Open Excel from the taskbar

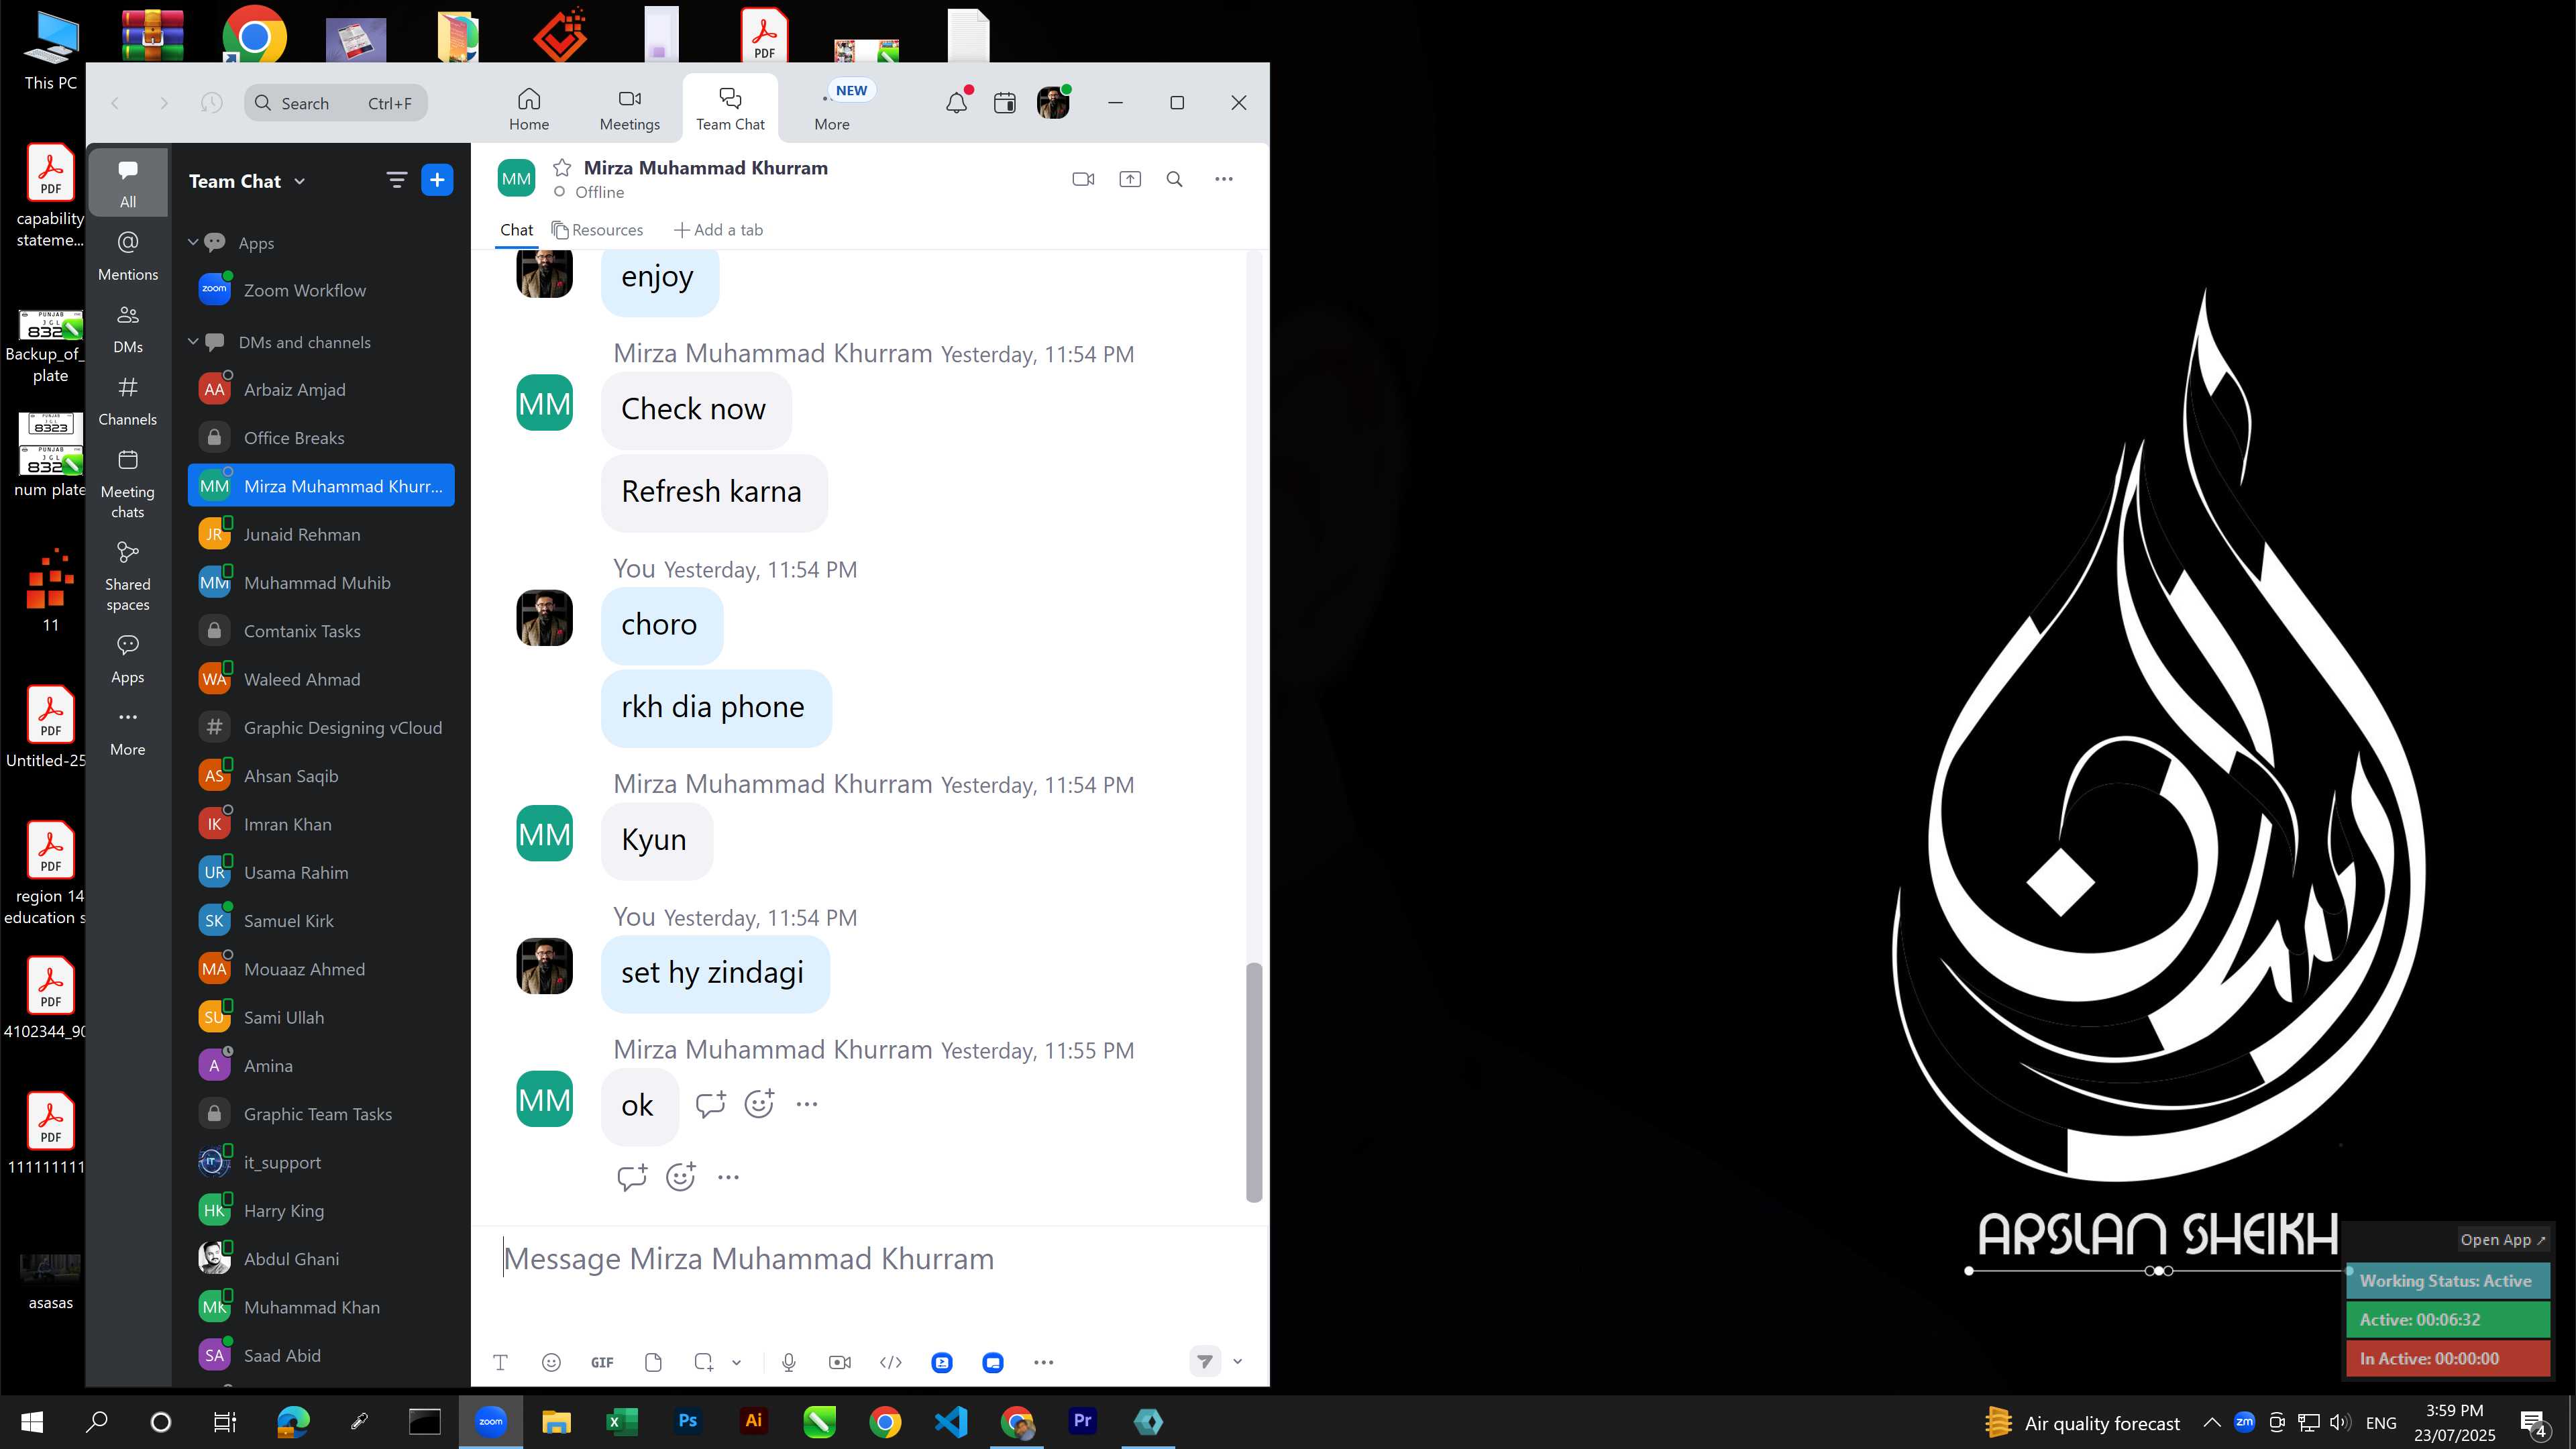coord(621,1421)
